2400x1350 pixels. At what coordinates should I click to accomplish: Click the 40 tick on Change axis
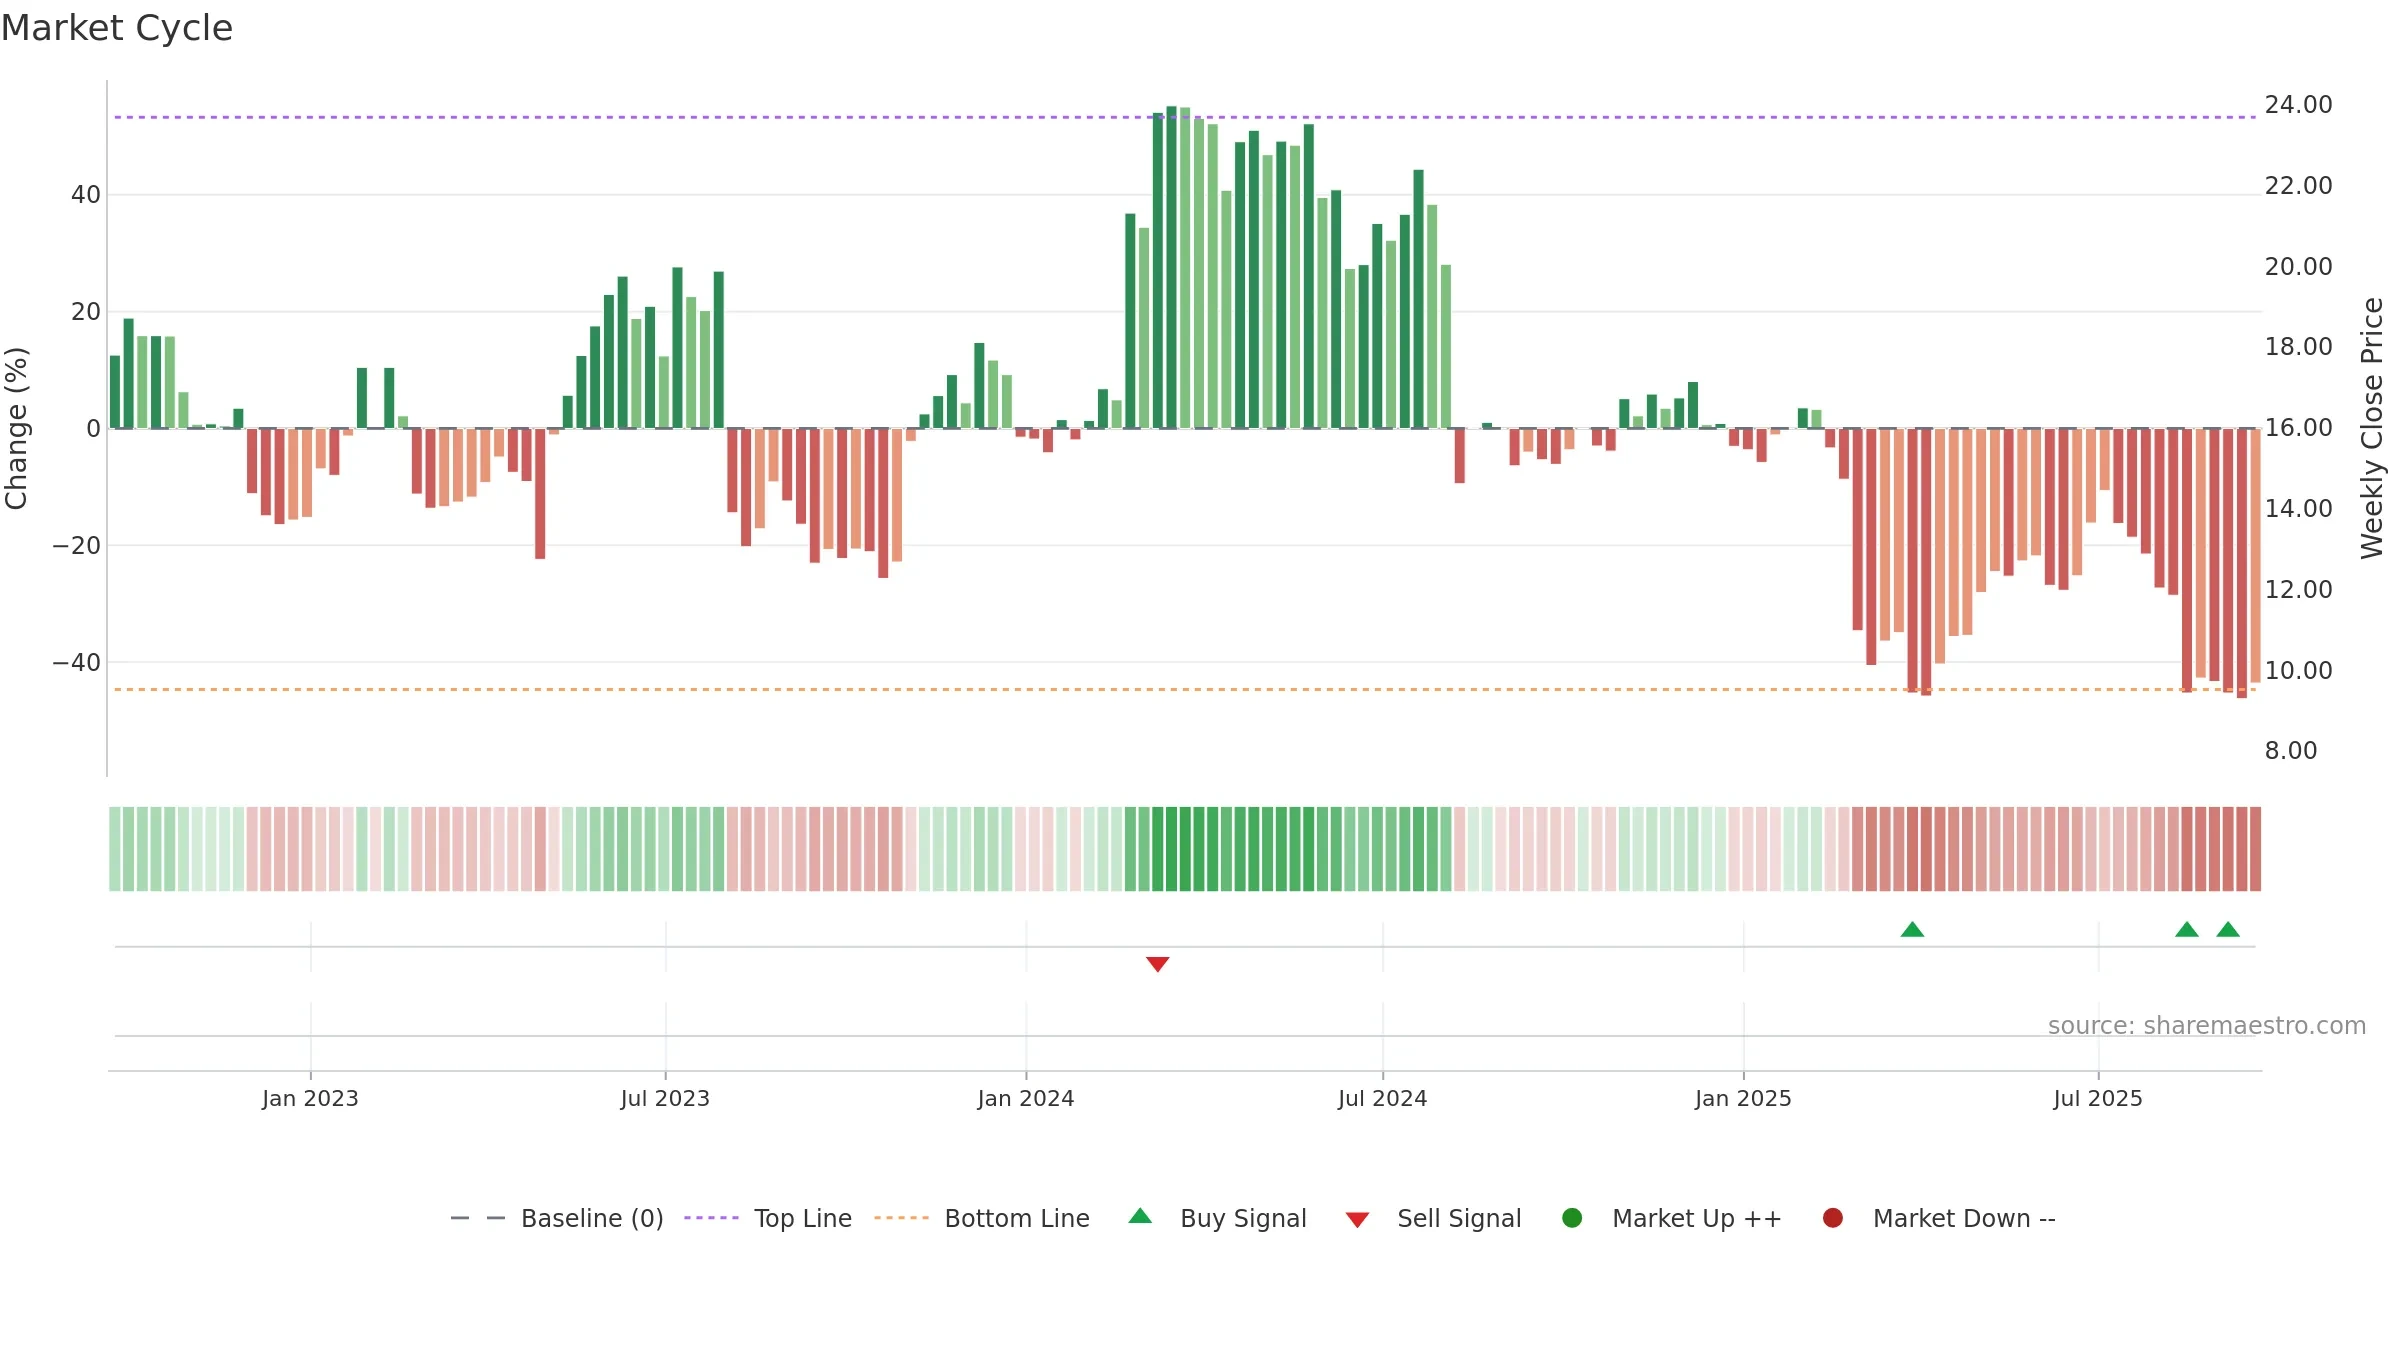coord(86,195)
